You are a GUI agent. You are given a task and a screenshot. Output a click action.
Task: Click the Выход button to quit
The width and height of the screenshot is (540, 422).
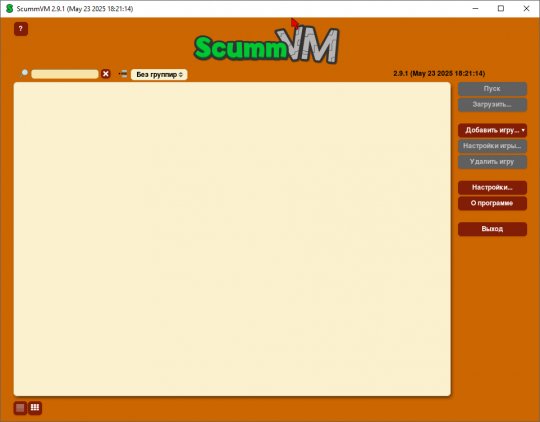click(492, 229)
